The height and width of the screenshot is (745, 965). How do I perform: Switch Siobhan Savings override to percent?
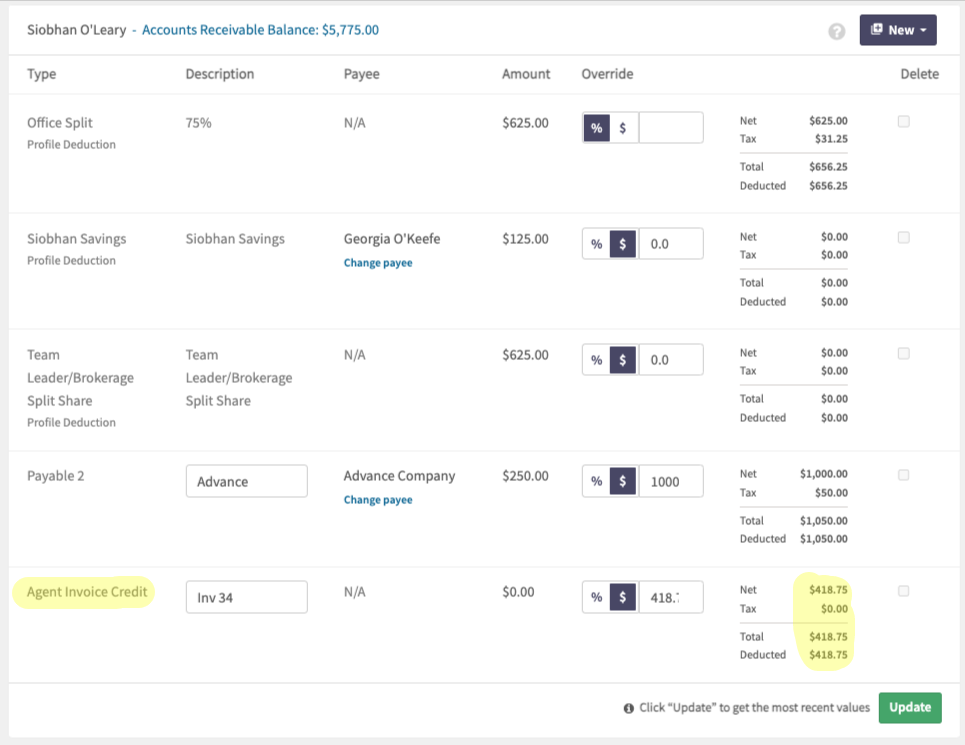596,244
